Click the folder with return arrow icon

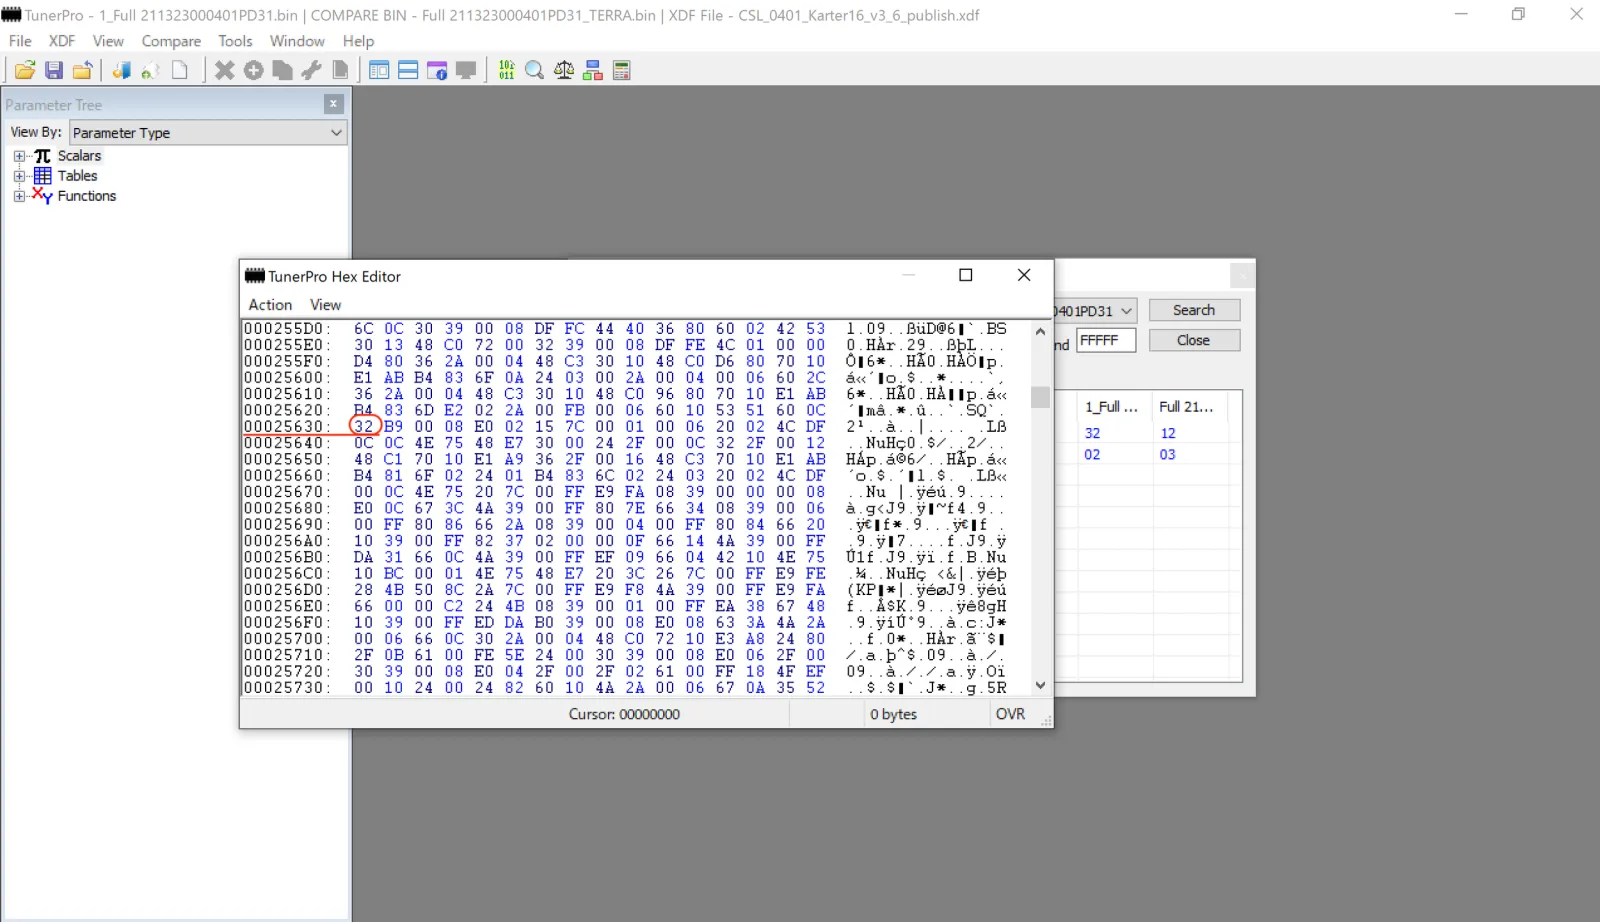coord(83,70)
